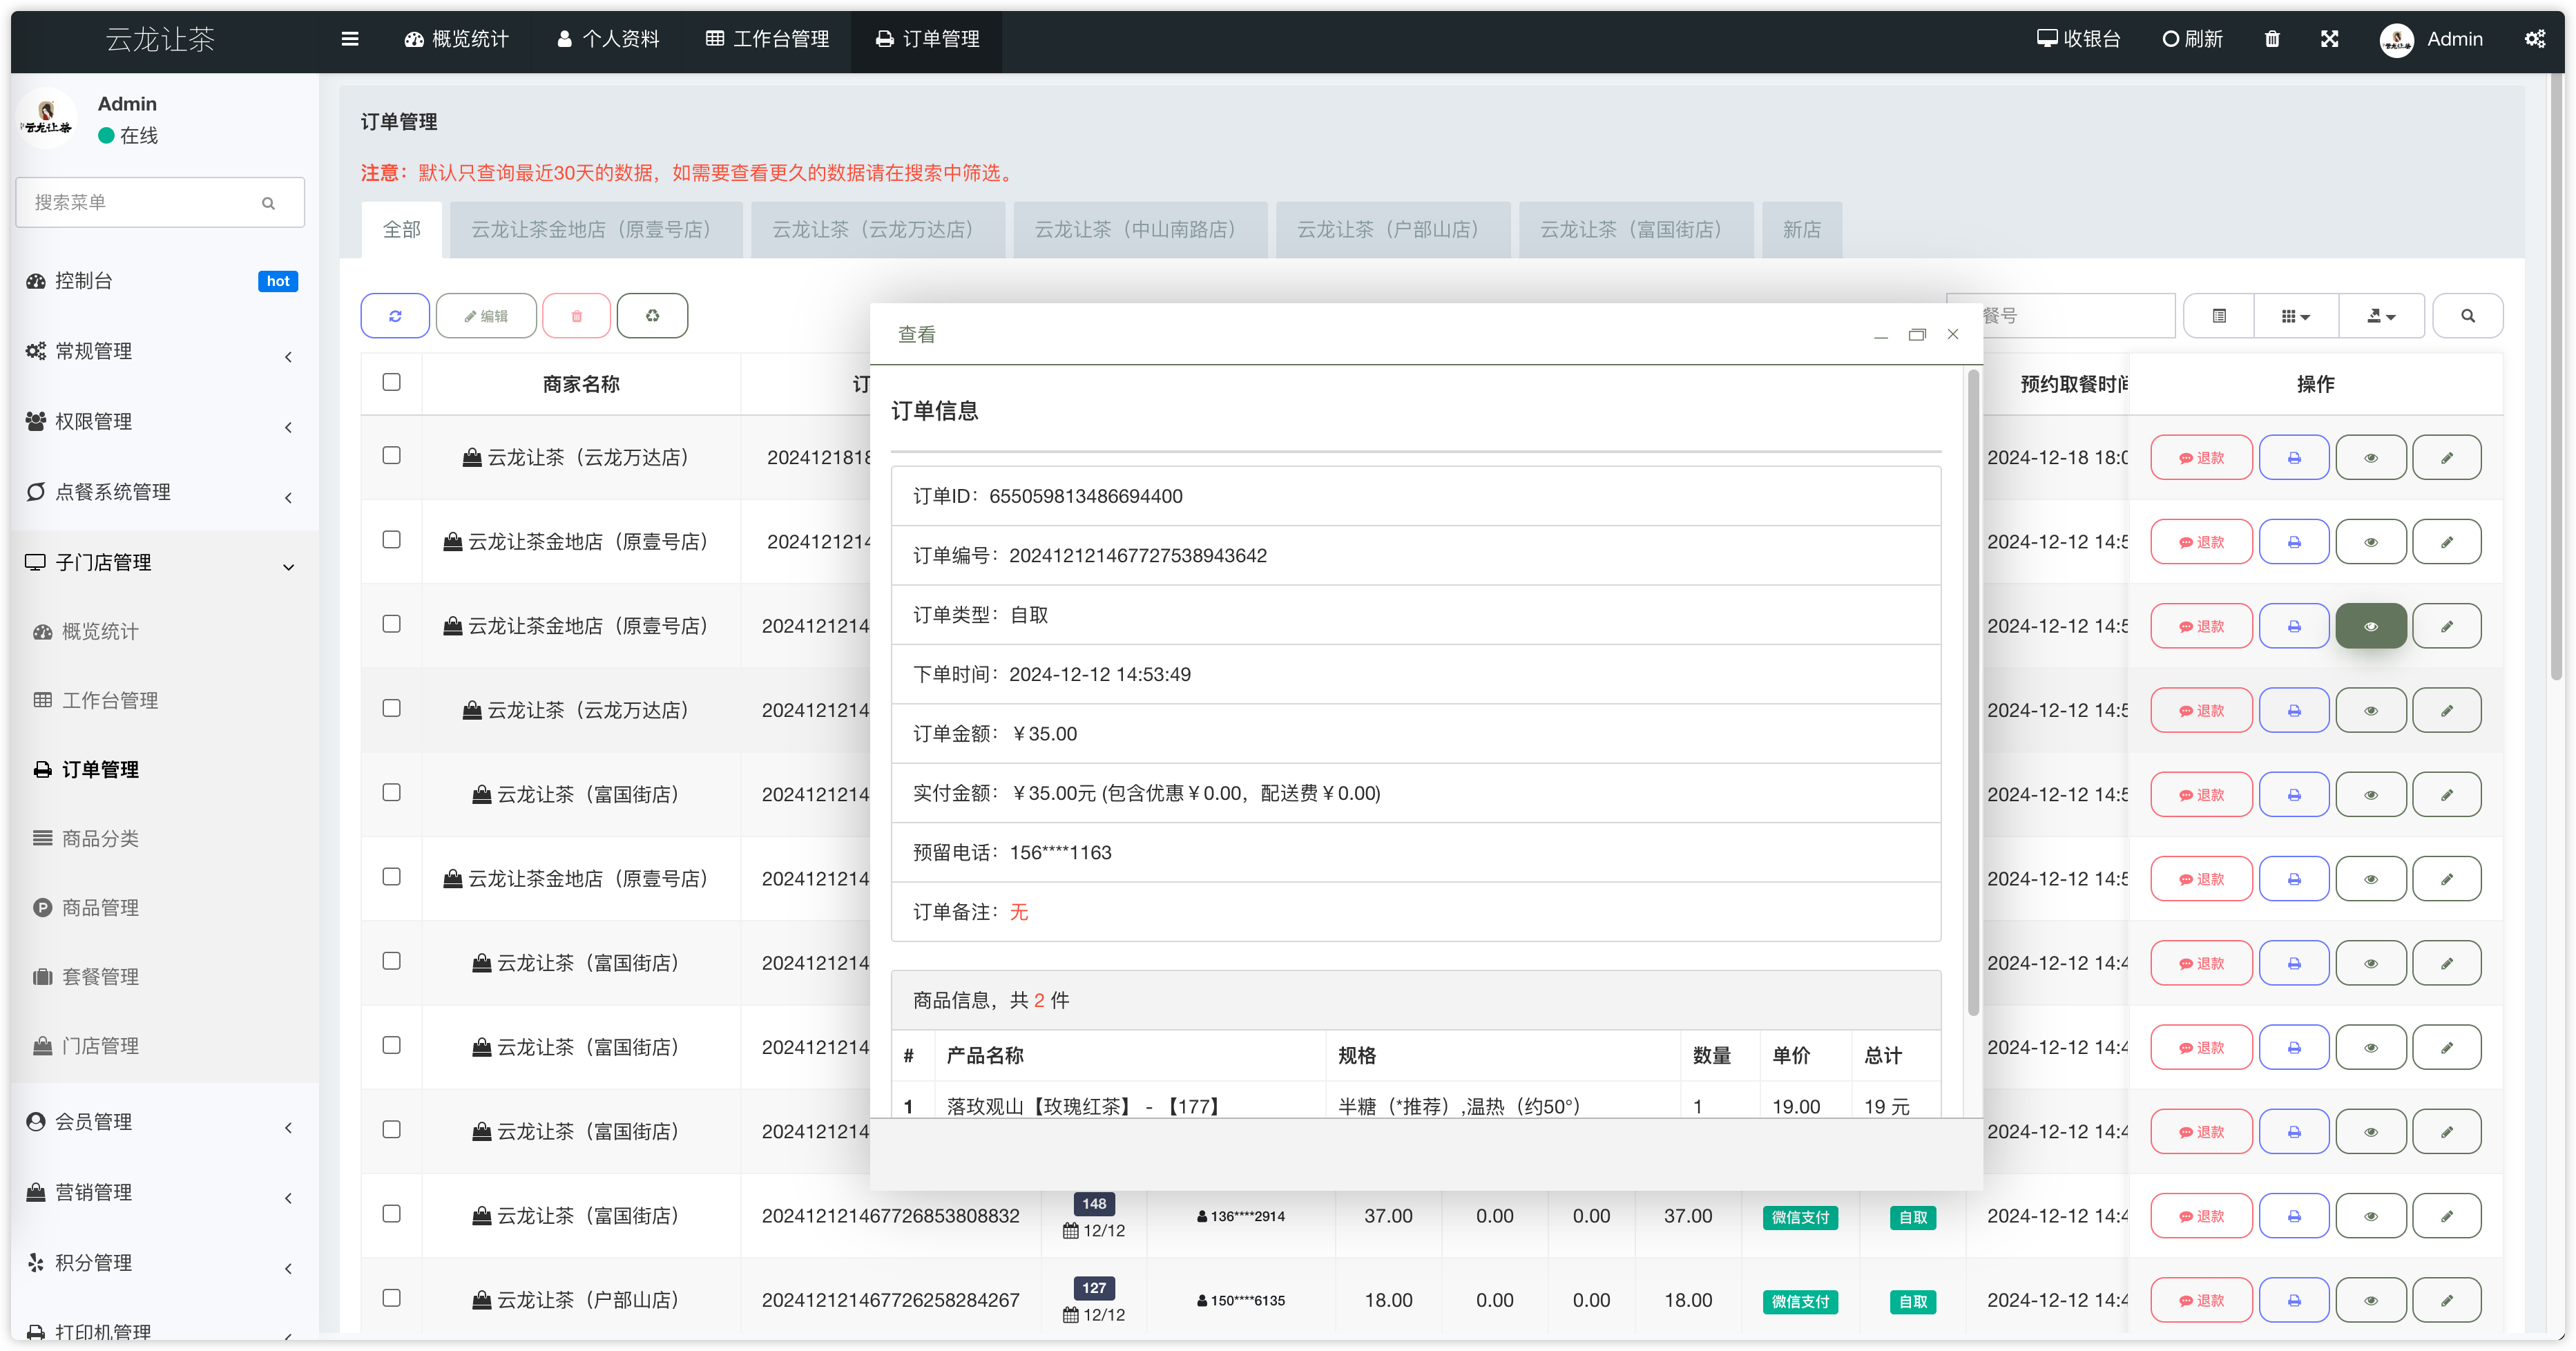The width and height of the screenshot is (2576, 1351).
Task: Check the checkbox for 户部山店 order row
Action: (391, 1298)
